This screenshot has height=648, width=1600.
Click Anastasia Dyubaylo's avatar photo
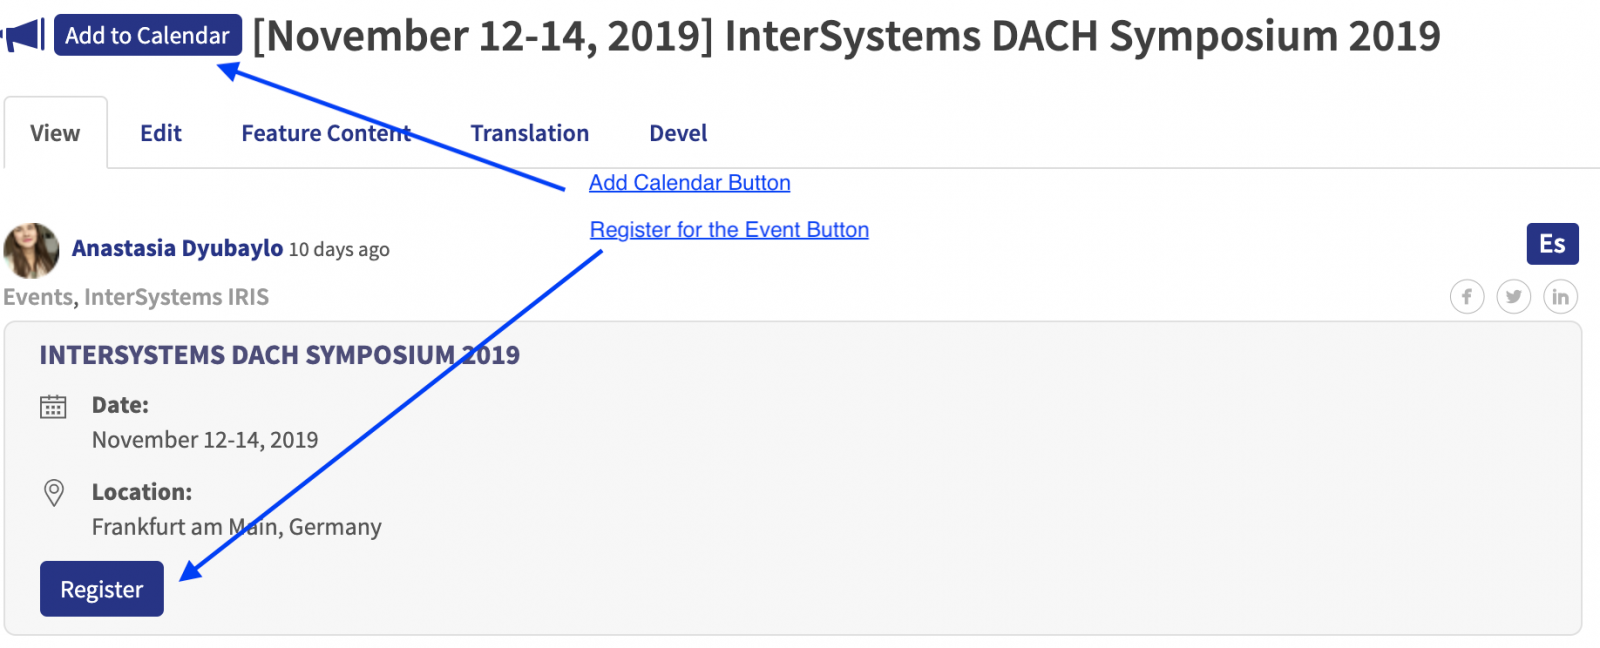pos(31,250)
